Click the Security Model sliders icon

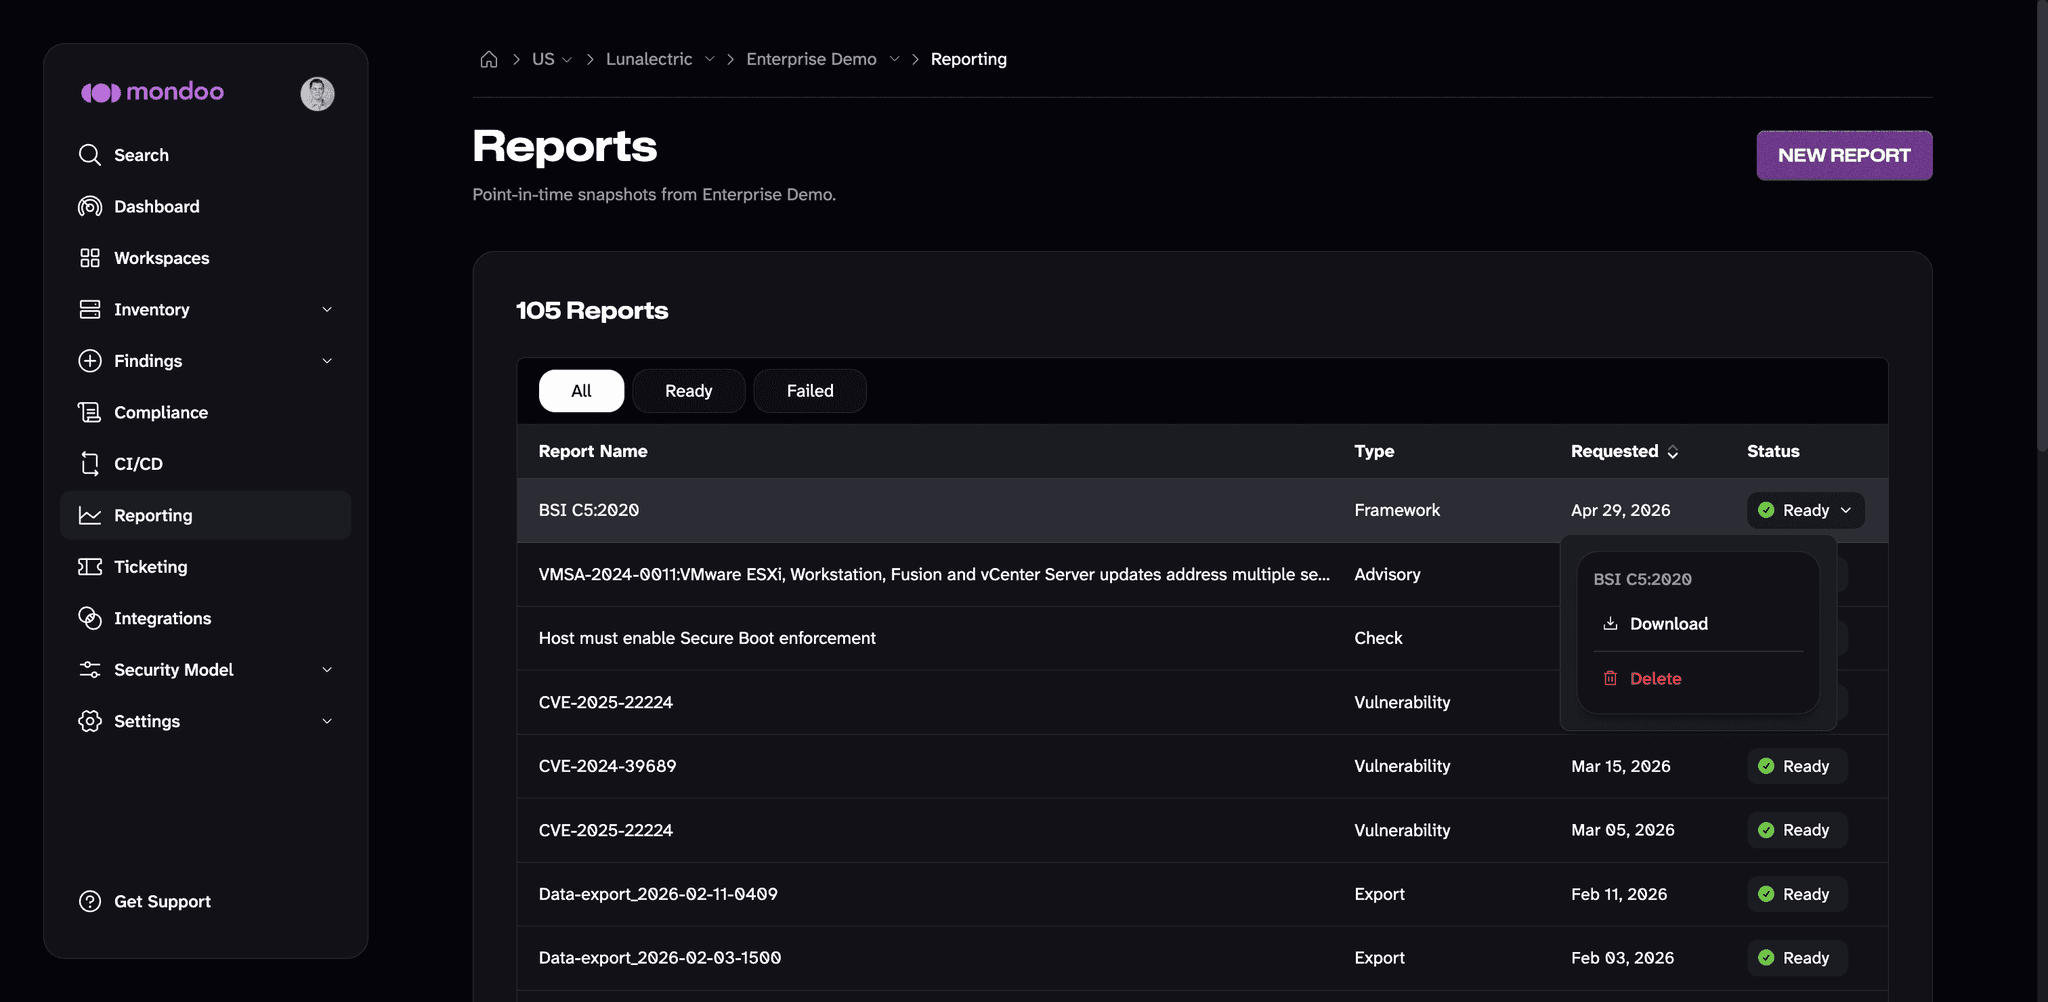click(90, 670)
